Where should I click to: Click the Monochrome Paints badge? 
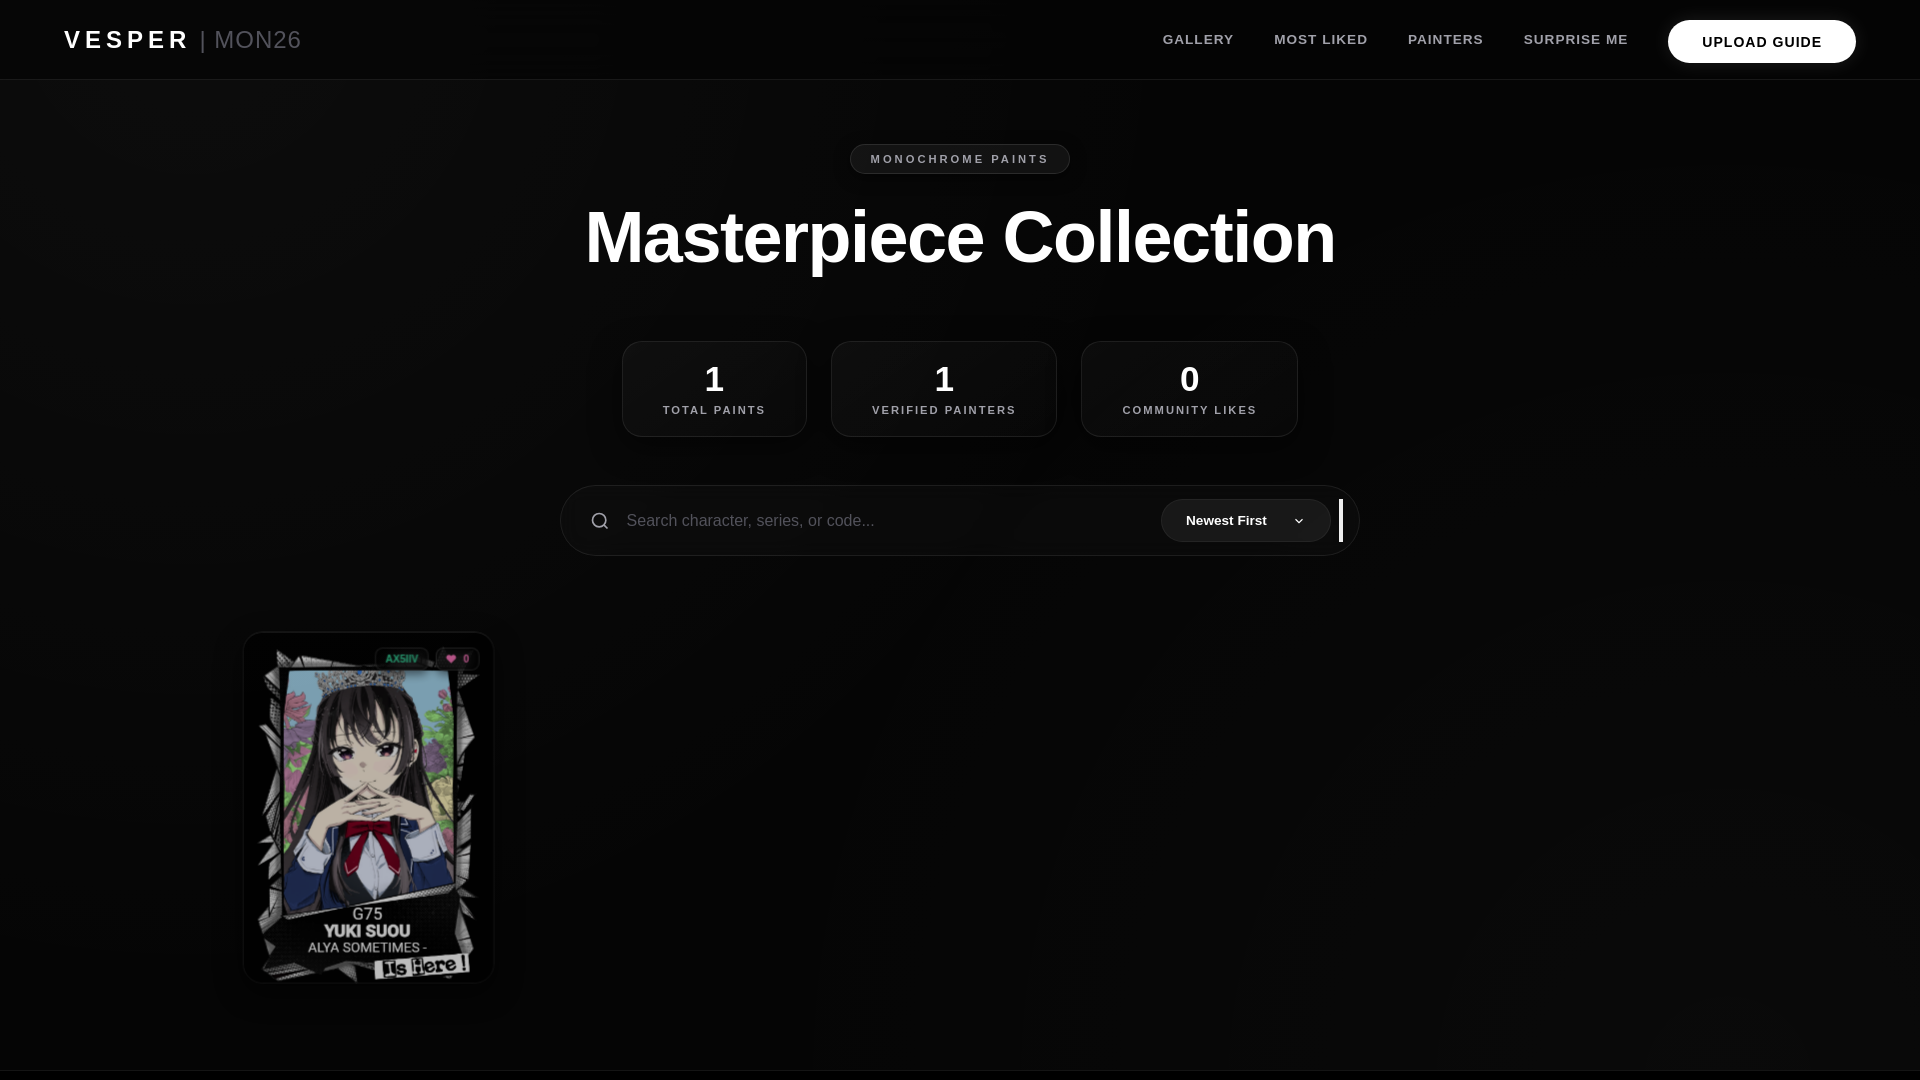point(959,159)
